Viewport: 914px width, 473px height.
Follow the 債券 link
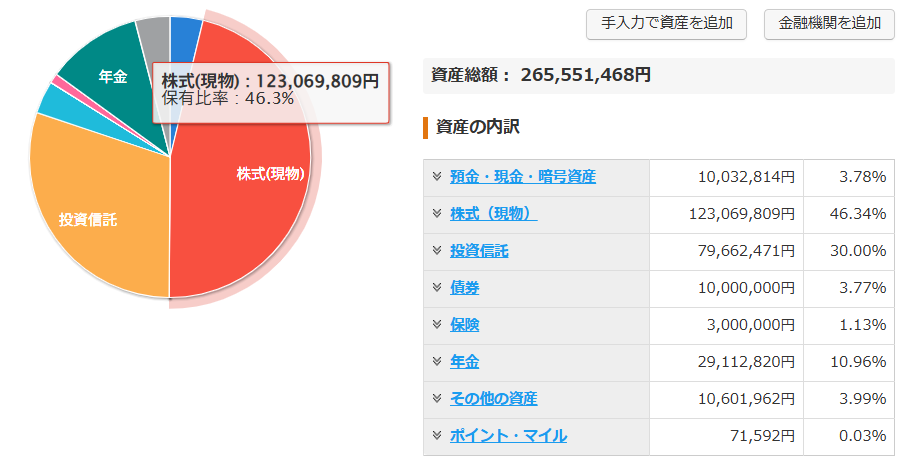[x=464, y=288]
